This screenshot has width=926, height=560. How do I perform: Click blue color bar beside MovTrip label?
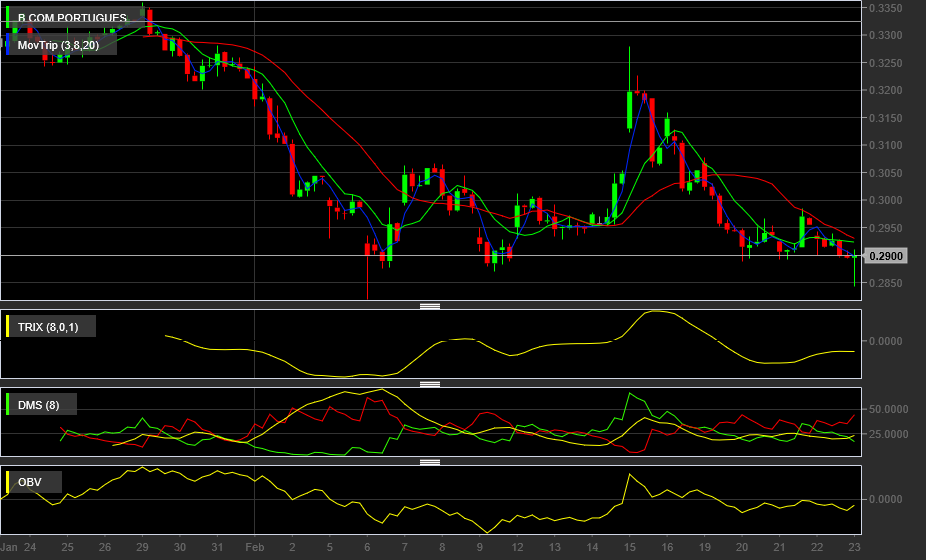coord(9,45)
